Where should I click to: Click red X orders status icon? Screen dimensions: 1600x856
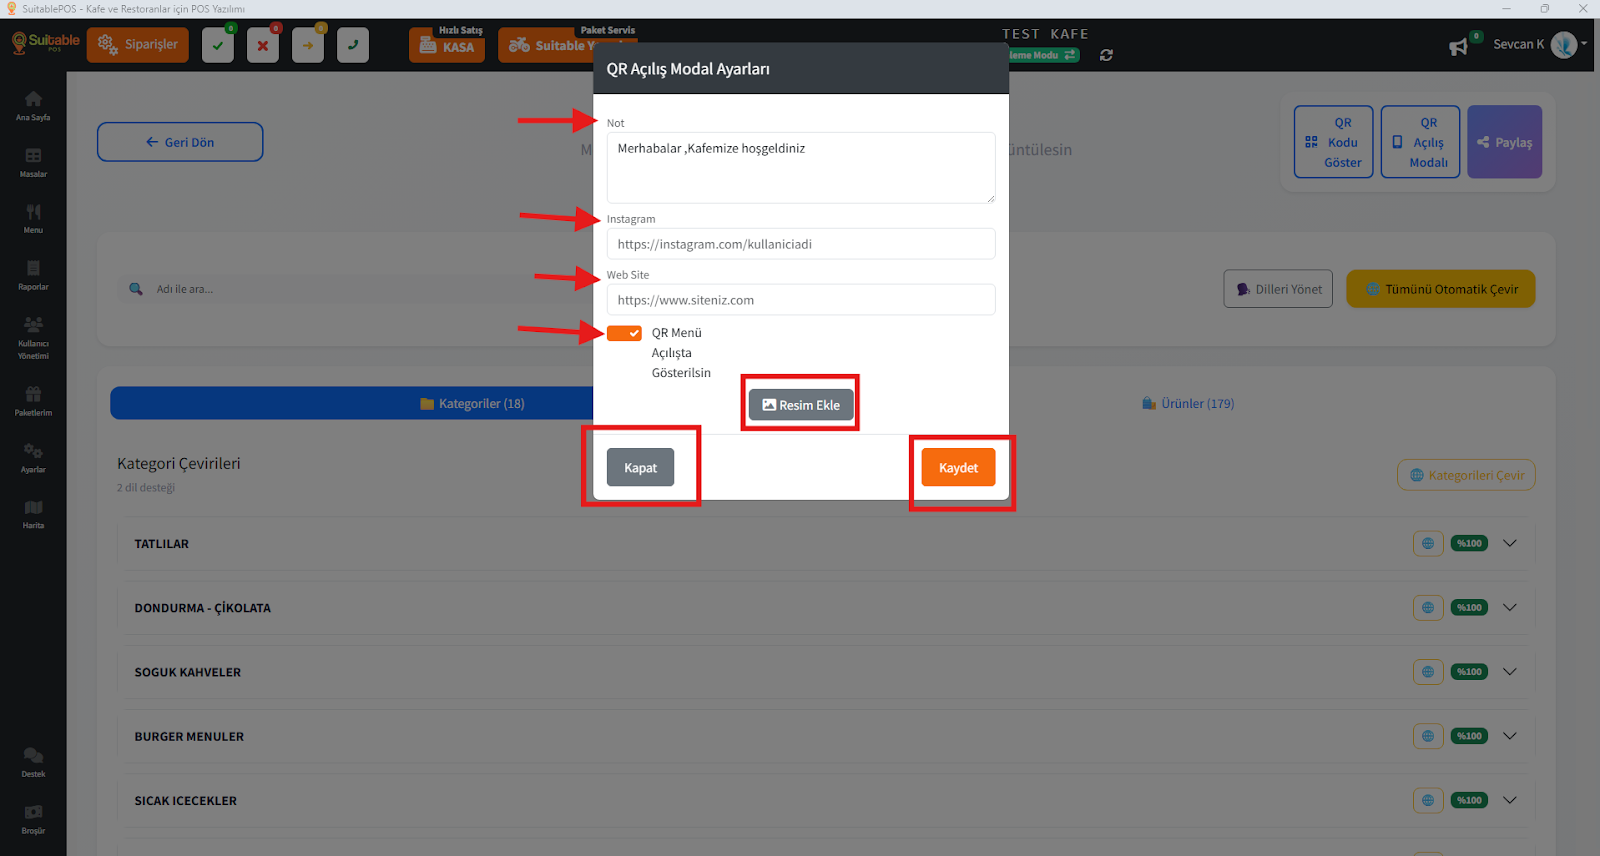click(x=263, y=46)
